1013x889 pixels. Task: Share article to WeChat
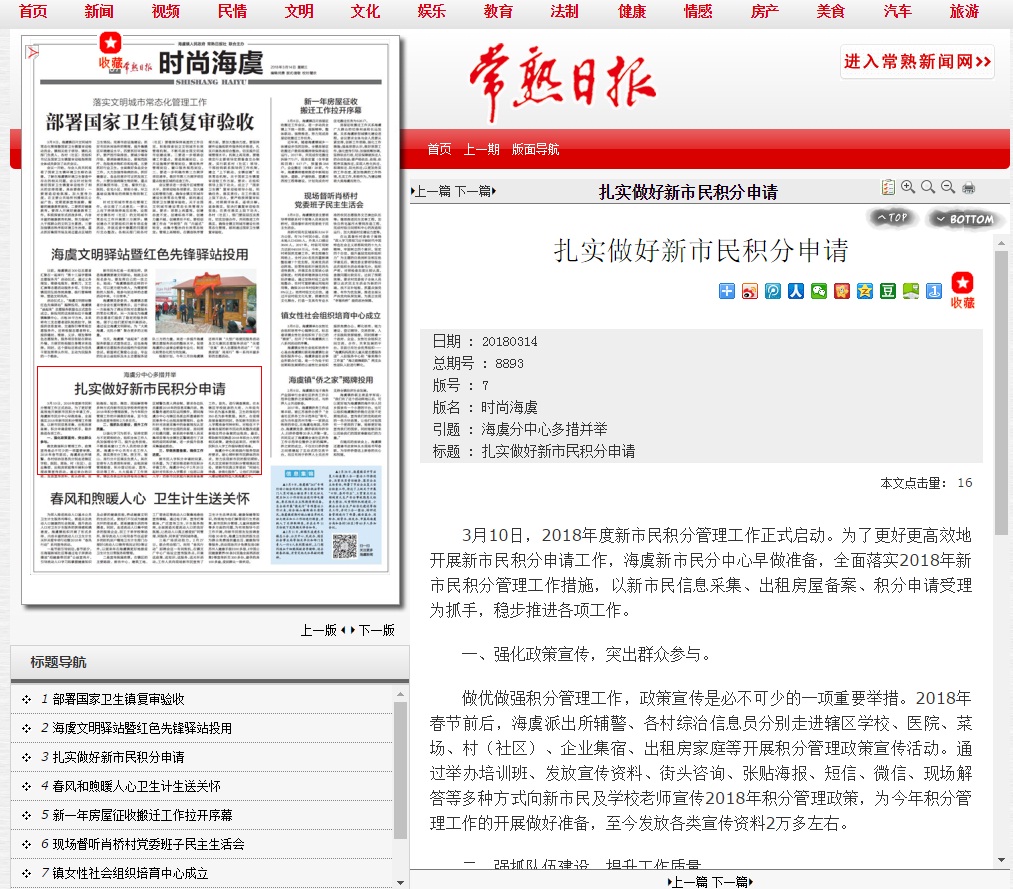[819, 291]
